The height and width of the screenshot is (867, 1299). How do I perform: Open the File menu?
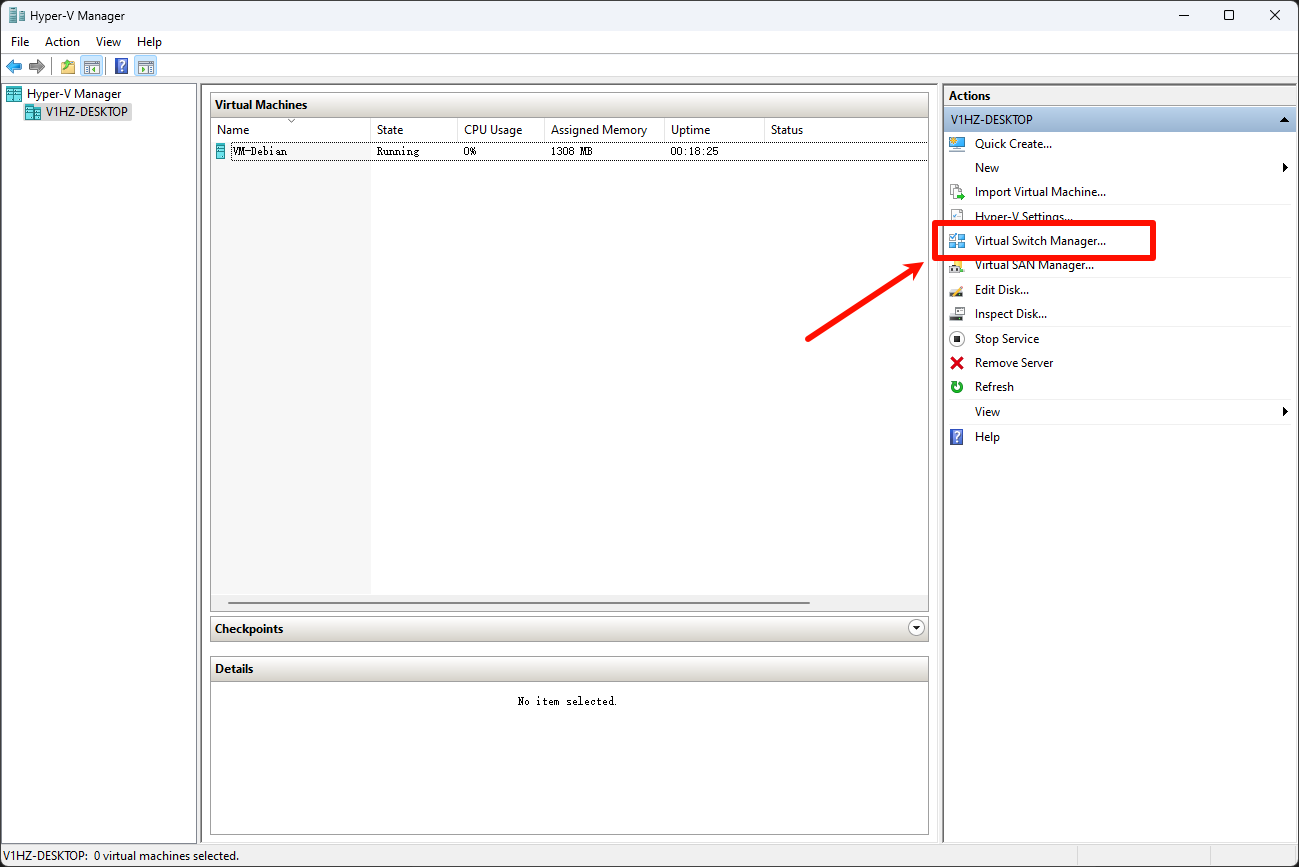tap(20, 42)
